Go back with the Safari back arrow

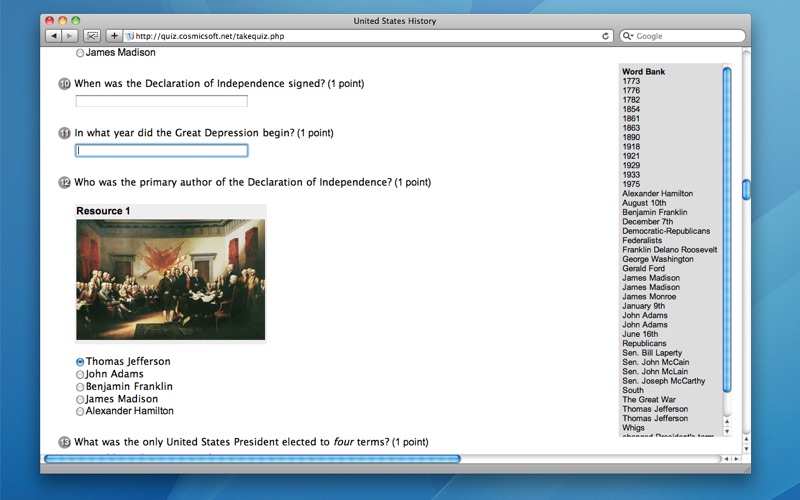click(x=54, y=36)
